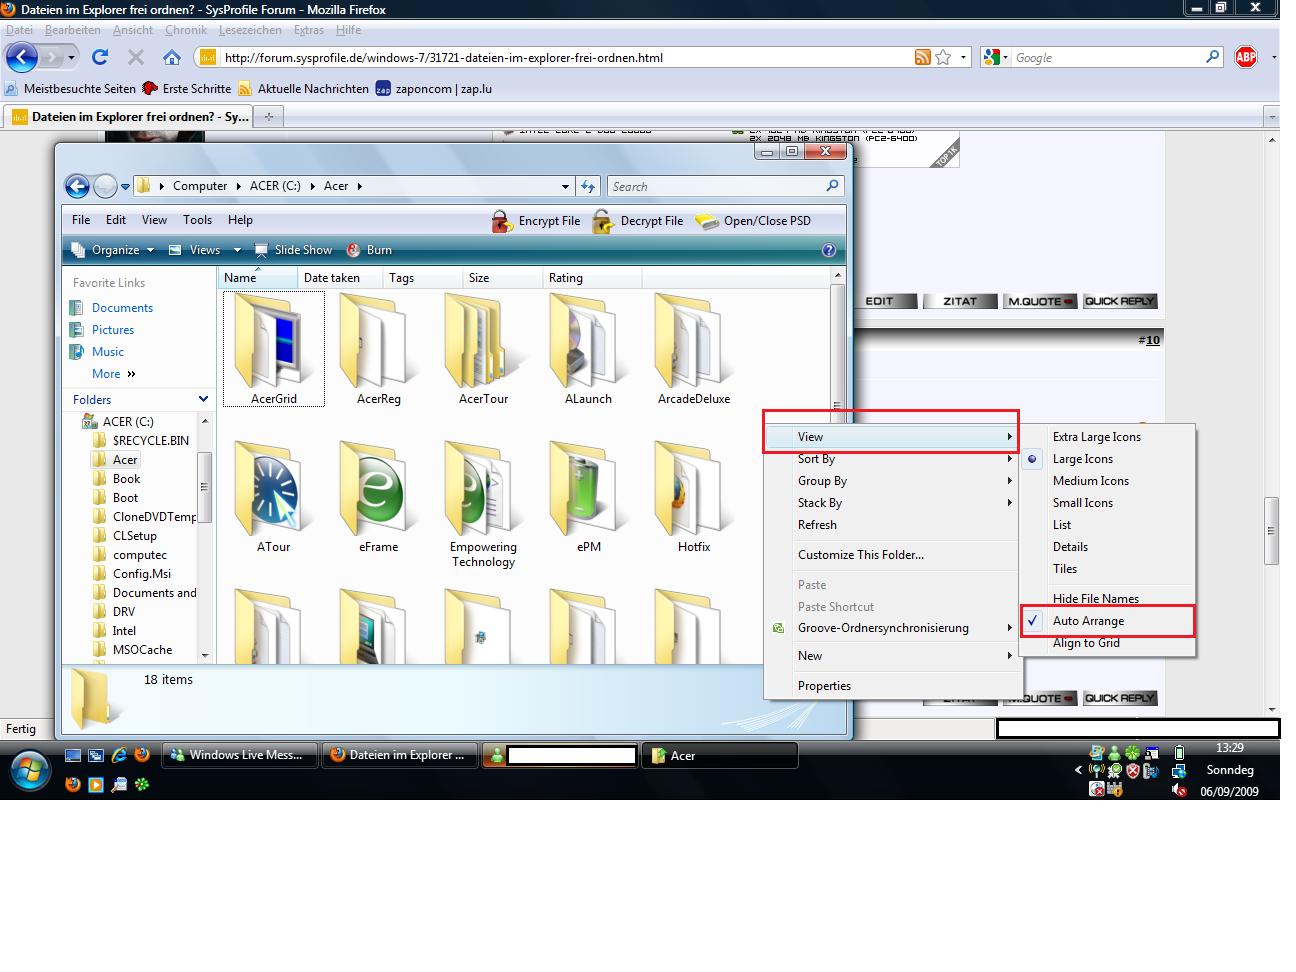This screenshot has width=1296, height=972.
Task: Click the Firefox page scrollbar thumb
Action: (x=1272, y=531)
